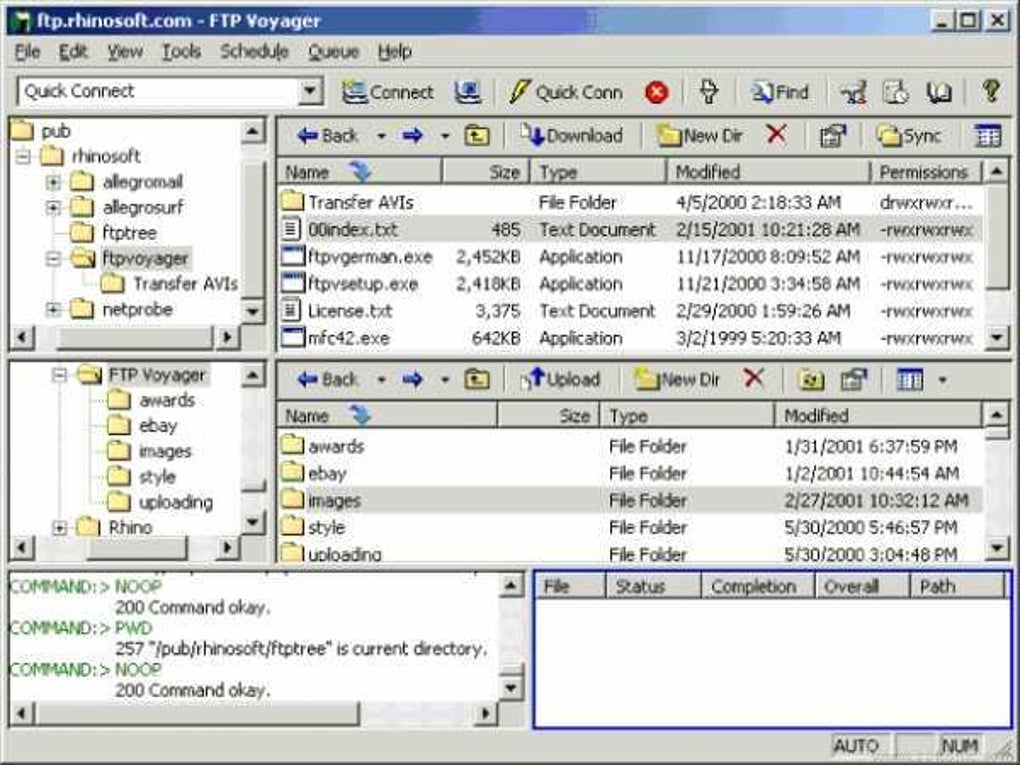This screenshot has height=765, width=1020.
Task: Click the properties icon in local toolbar
Action: [854, 379]
